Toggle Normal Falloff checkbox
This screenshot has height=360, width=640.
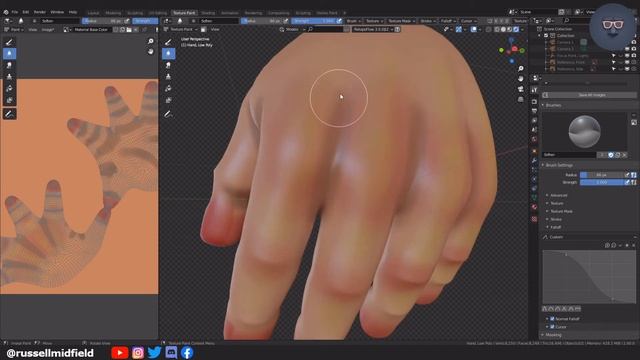pos(552,319)
